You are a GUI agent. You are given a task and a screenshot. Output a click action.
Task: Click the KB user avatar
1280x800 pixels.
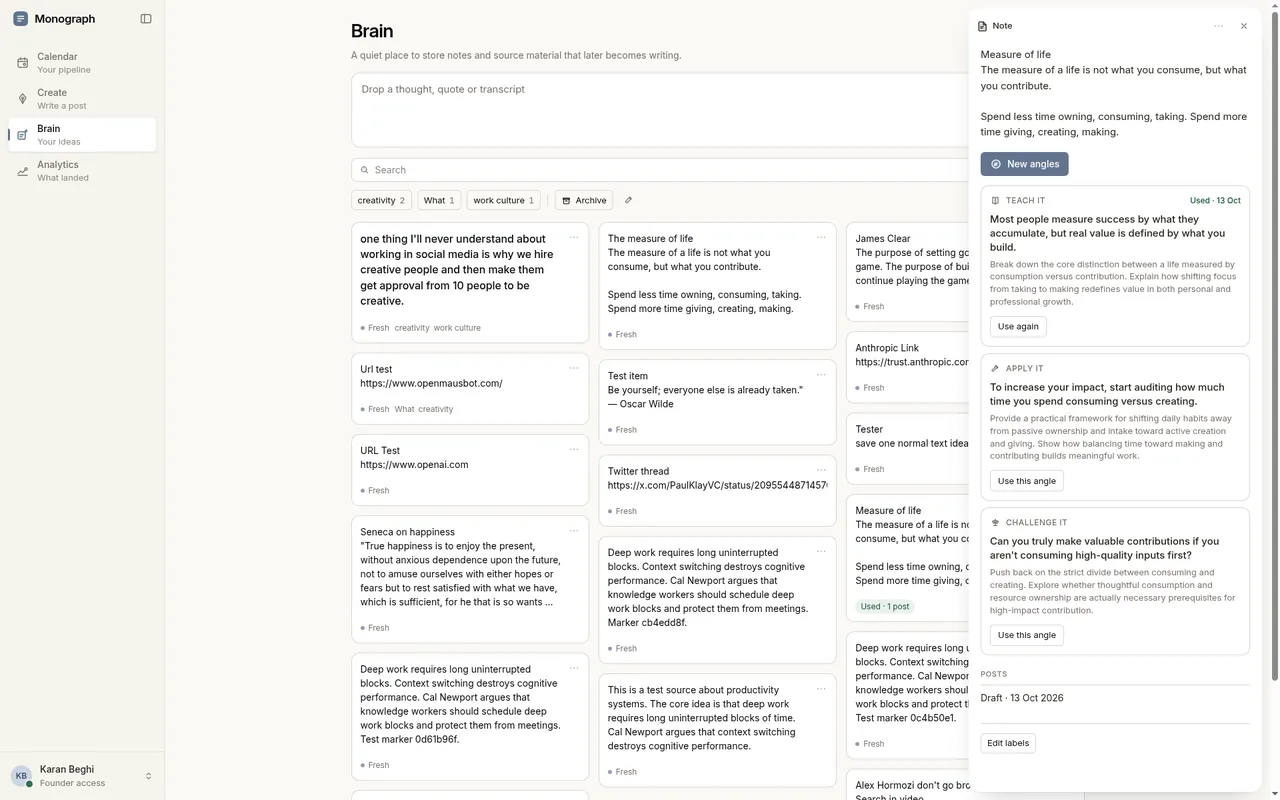21,776
